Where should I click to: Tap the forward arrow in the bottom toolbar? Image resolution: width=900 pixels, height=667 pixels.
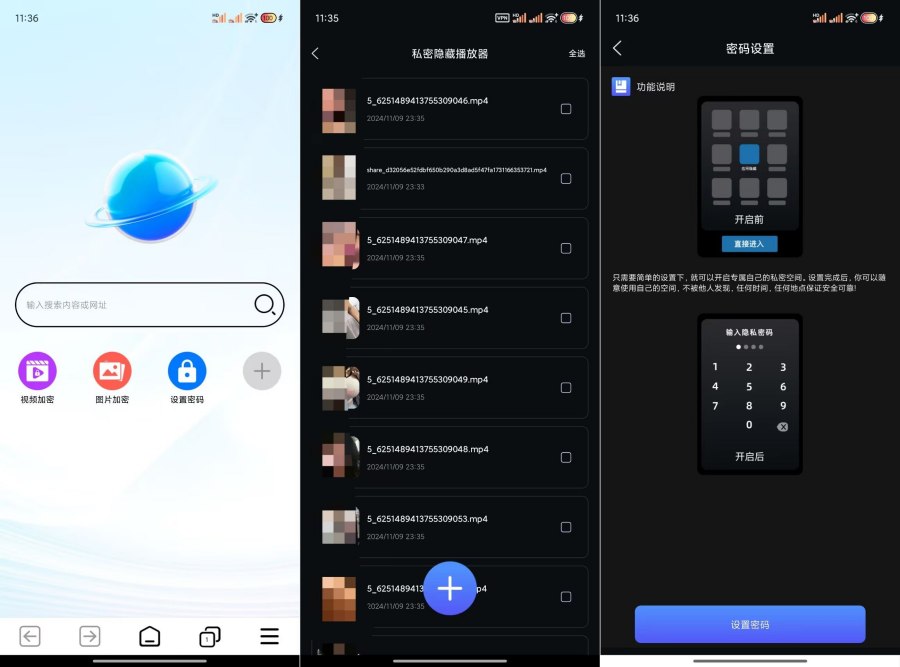click(89, 636)
